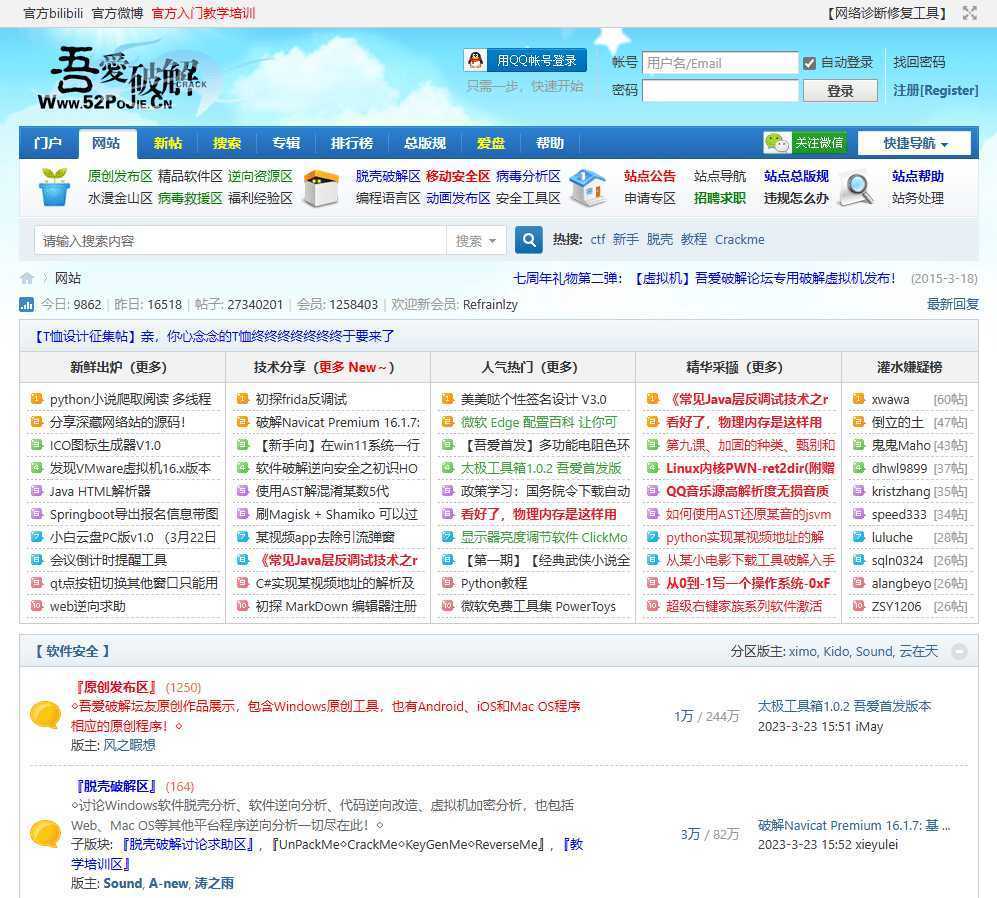Image resolution: width=997 pixels, height=898 pixels.
Task: Click the chat bubble icon for 原创发布区
Action: (x=46, y=715)
